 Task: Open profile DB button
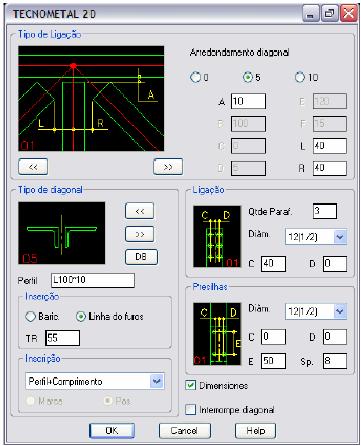coord(141,257)
